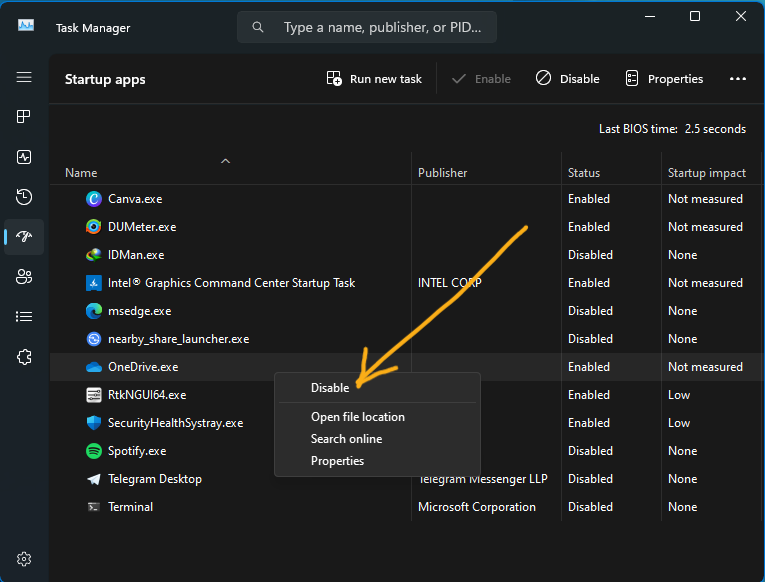Click the search magnifier icon
The image size is (765, 582).
pyautogui.click(x=258, y=27)
